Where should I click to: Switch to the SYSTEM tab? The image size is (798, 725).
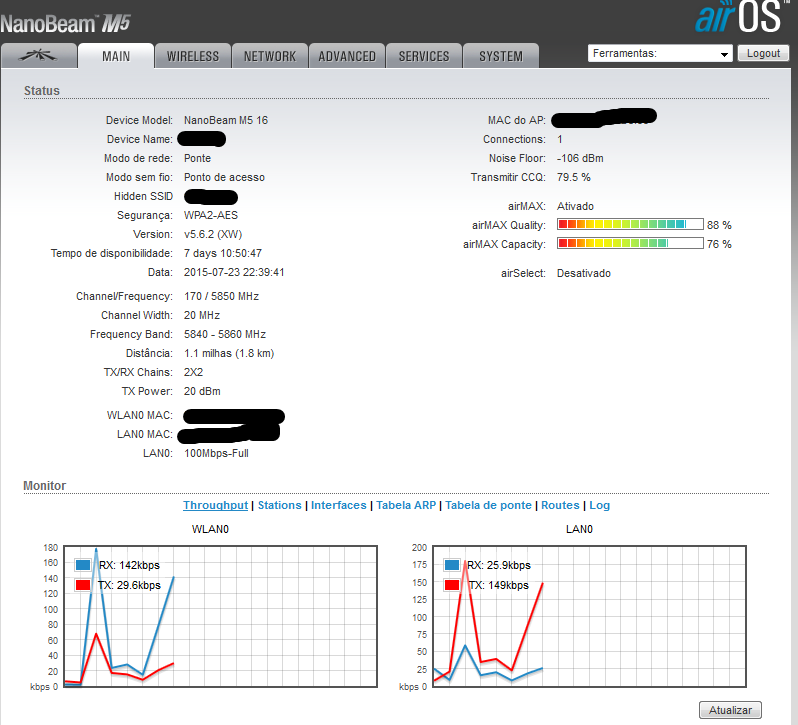[501, 56]
